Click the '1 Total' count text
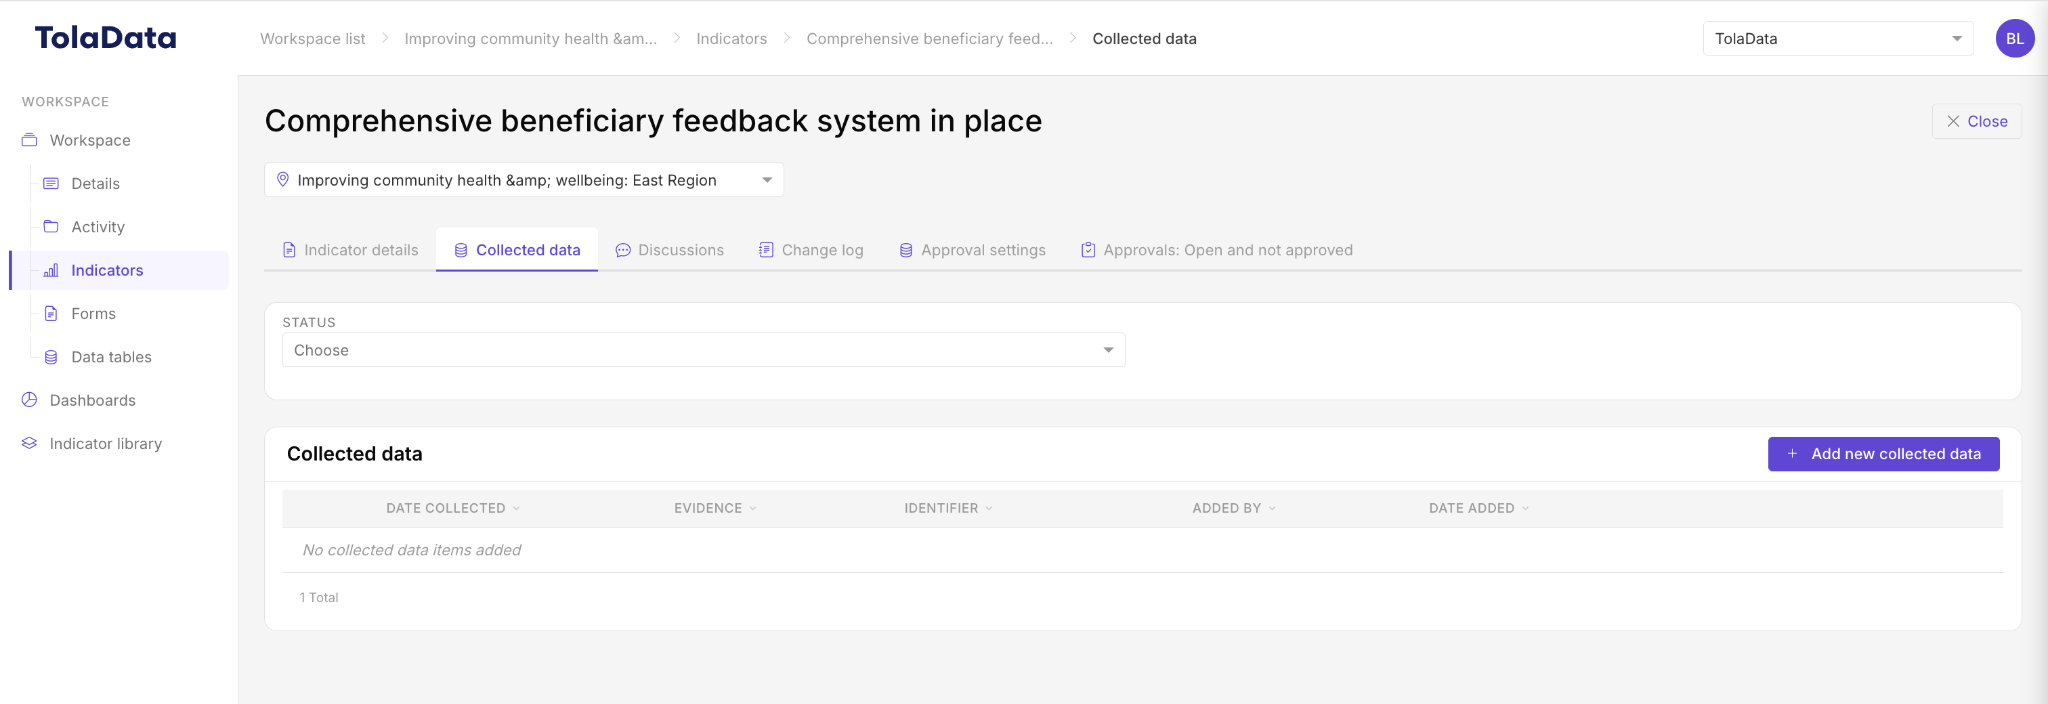Image resolution: width=2048 pixels, height=704 pixels. pos(319,597)
